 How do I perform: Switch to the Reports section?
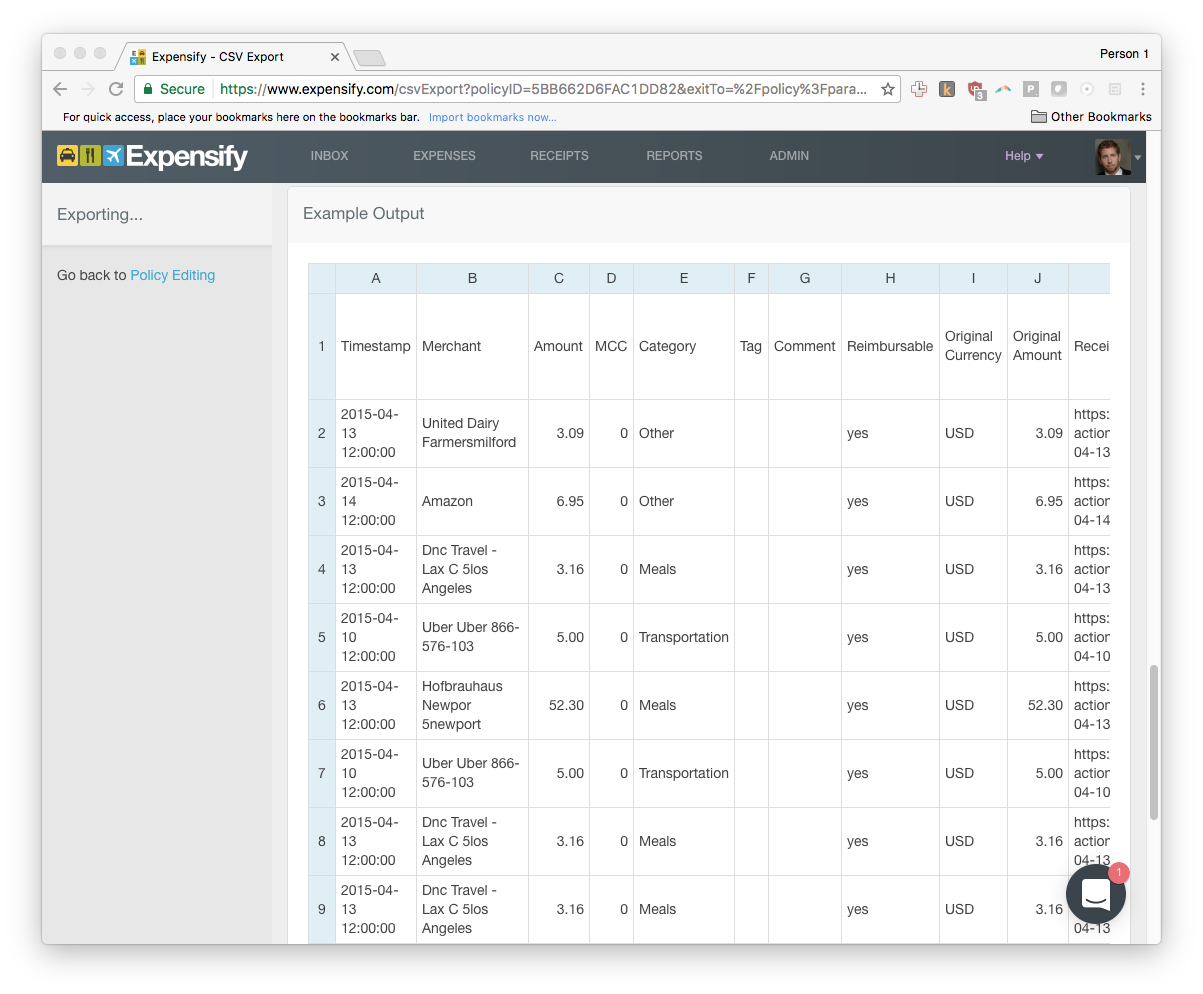(x=674, y=156)
